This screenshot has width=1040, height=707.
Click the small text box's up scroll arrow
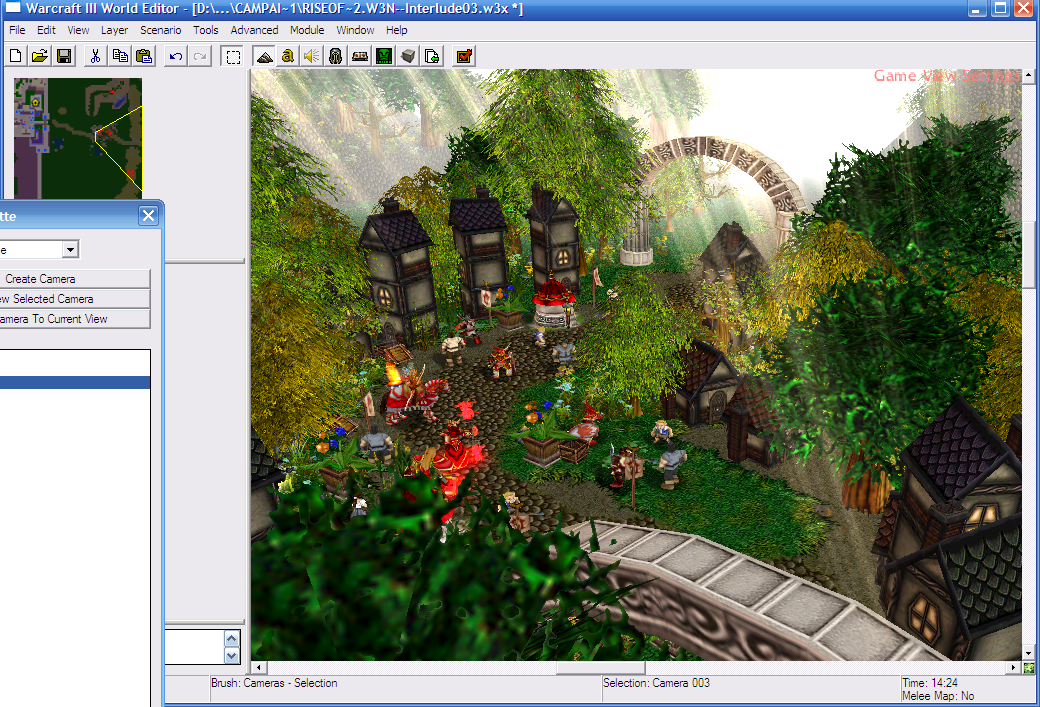tap(231, 639)
